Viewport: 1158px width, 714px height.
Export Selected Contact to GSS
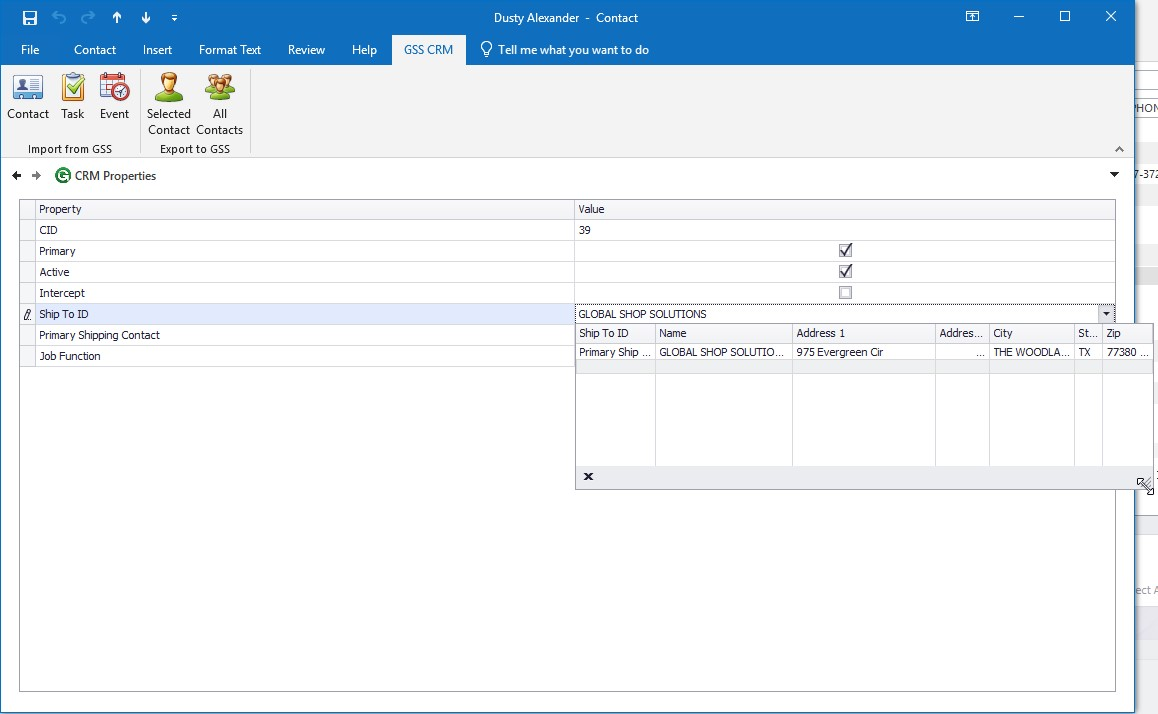(x=168, y=104)
